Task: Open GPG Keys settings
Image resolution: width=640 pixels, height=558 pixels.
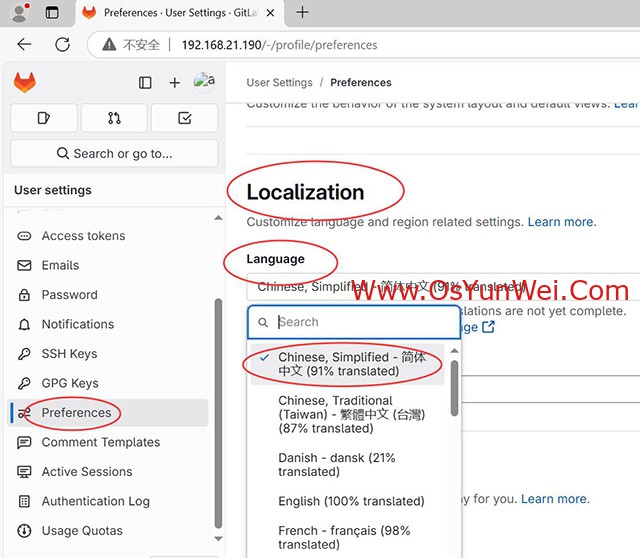Action: click(70, 383)
